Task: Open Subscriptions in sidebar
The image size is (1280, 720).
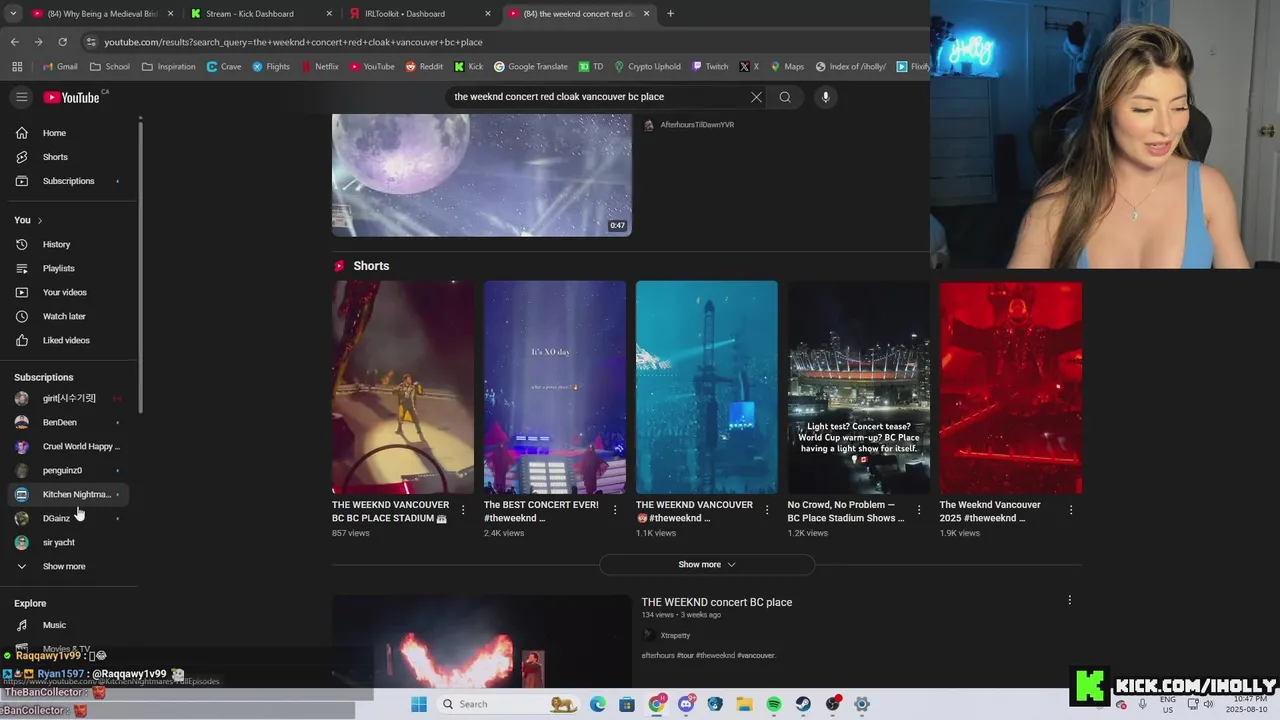Action: (x=69, y=181)
